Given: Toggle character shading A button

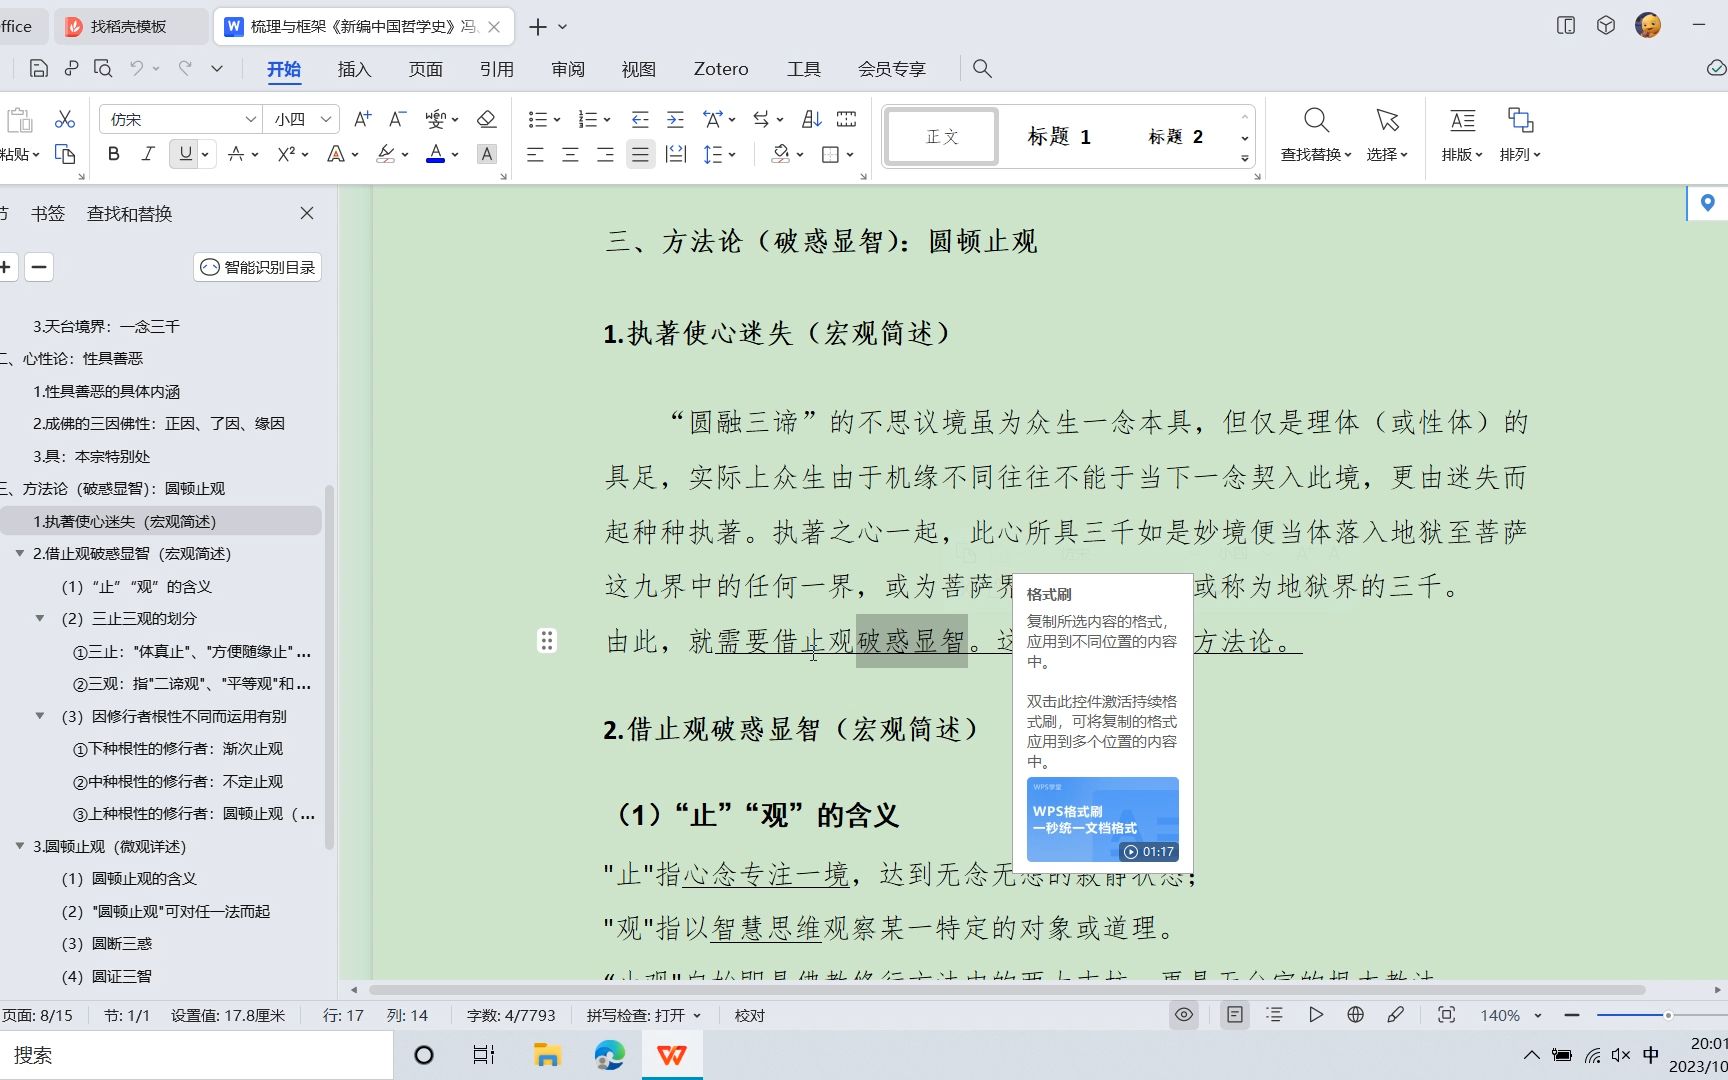Looking at the screenshot, I should coord(487,154).
